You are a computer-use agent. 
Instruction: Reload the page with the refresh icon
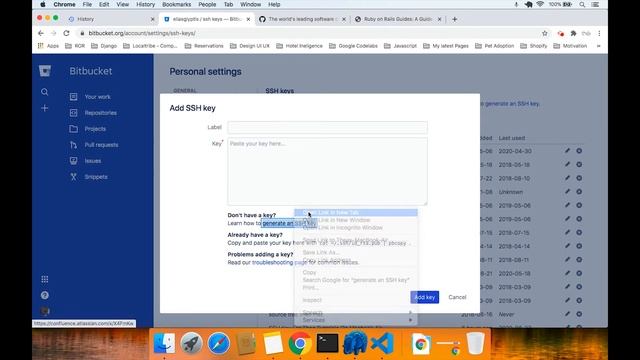(67, 33)
